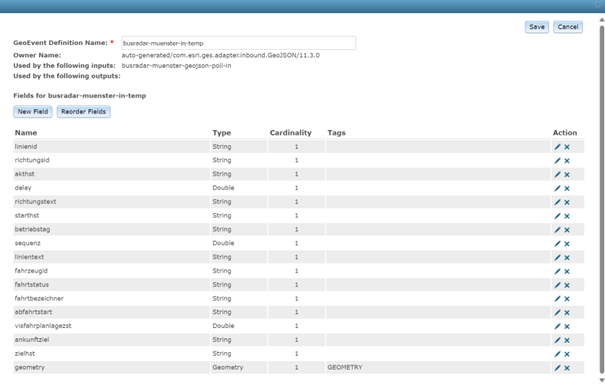The image size is (605, 384).
Task: Delete the ankunftziel field
Action: [567, 340]
